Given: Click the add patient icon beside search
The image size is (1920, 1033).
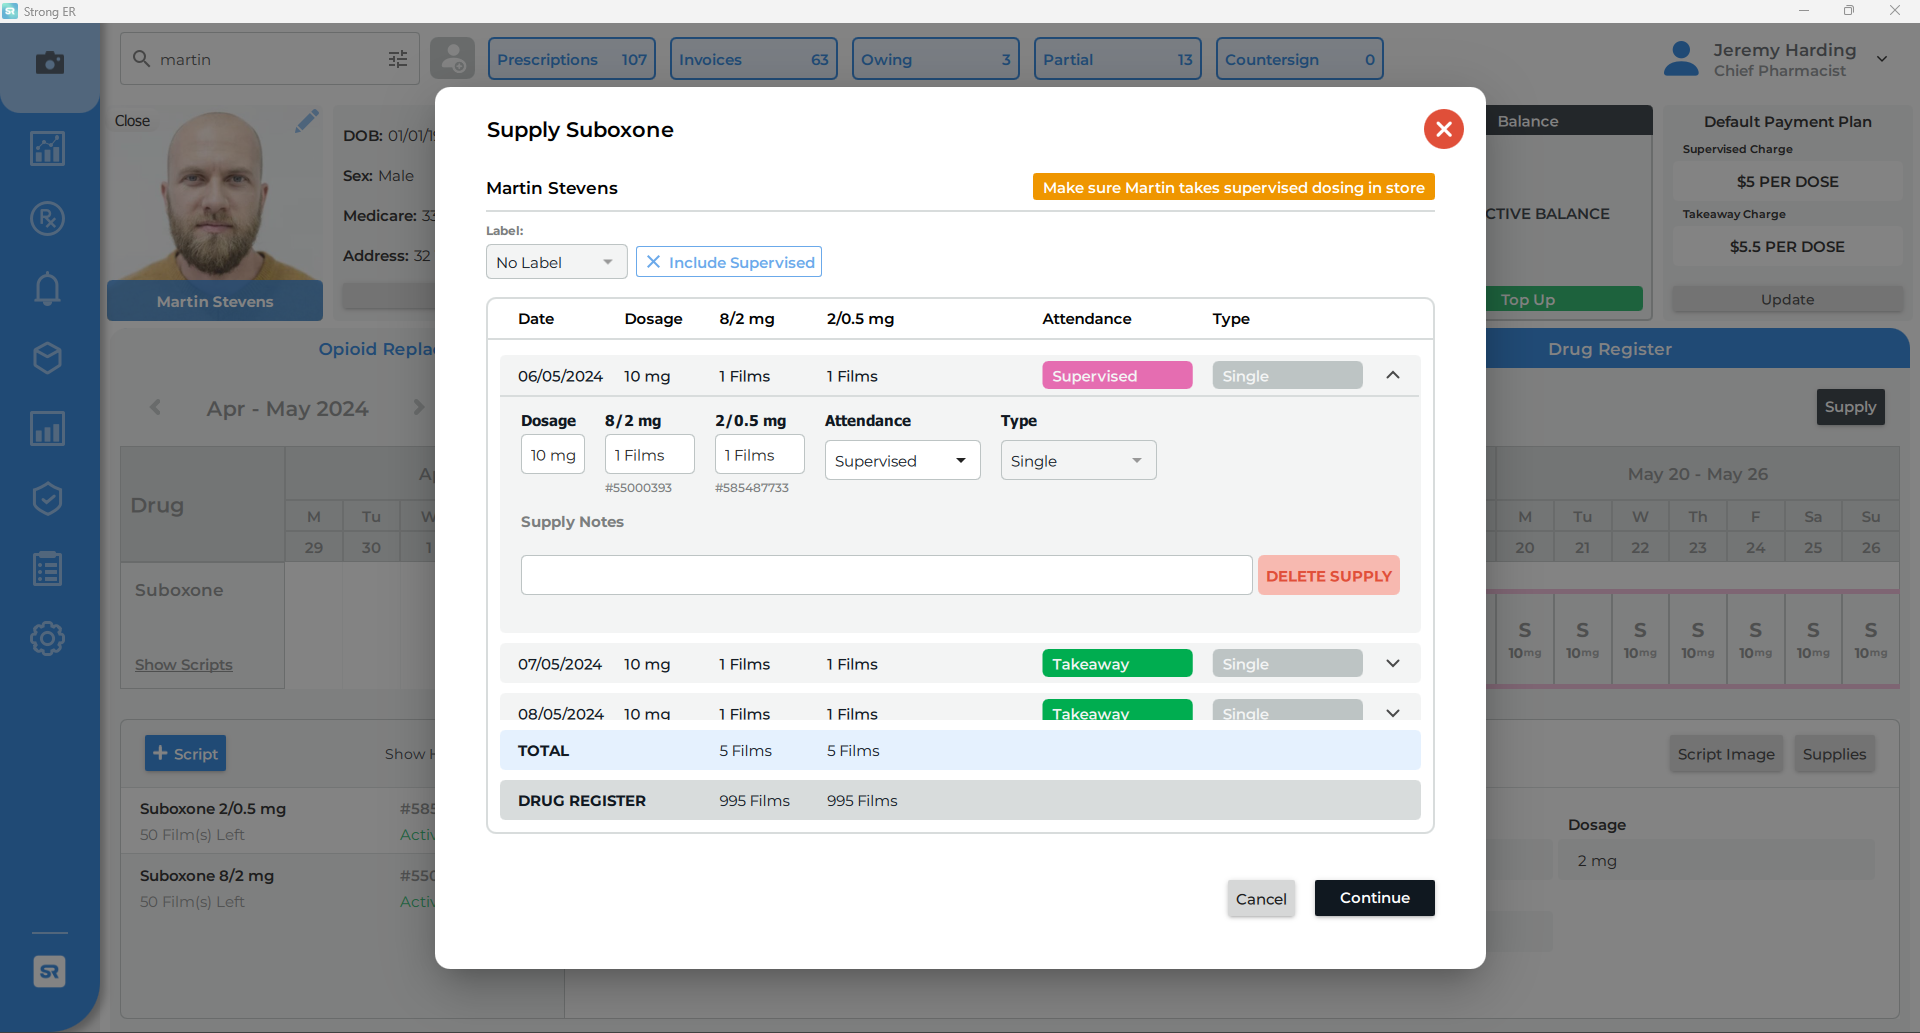Looking at the screenshot, I should click(x=452, y=58).
